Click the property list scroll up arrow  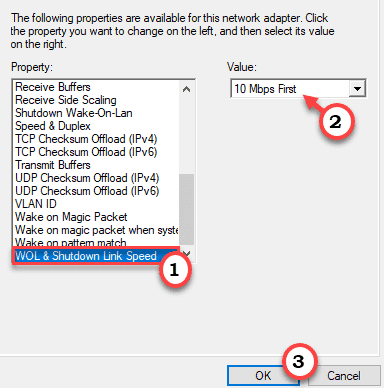(x=187, y=89)
